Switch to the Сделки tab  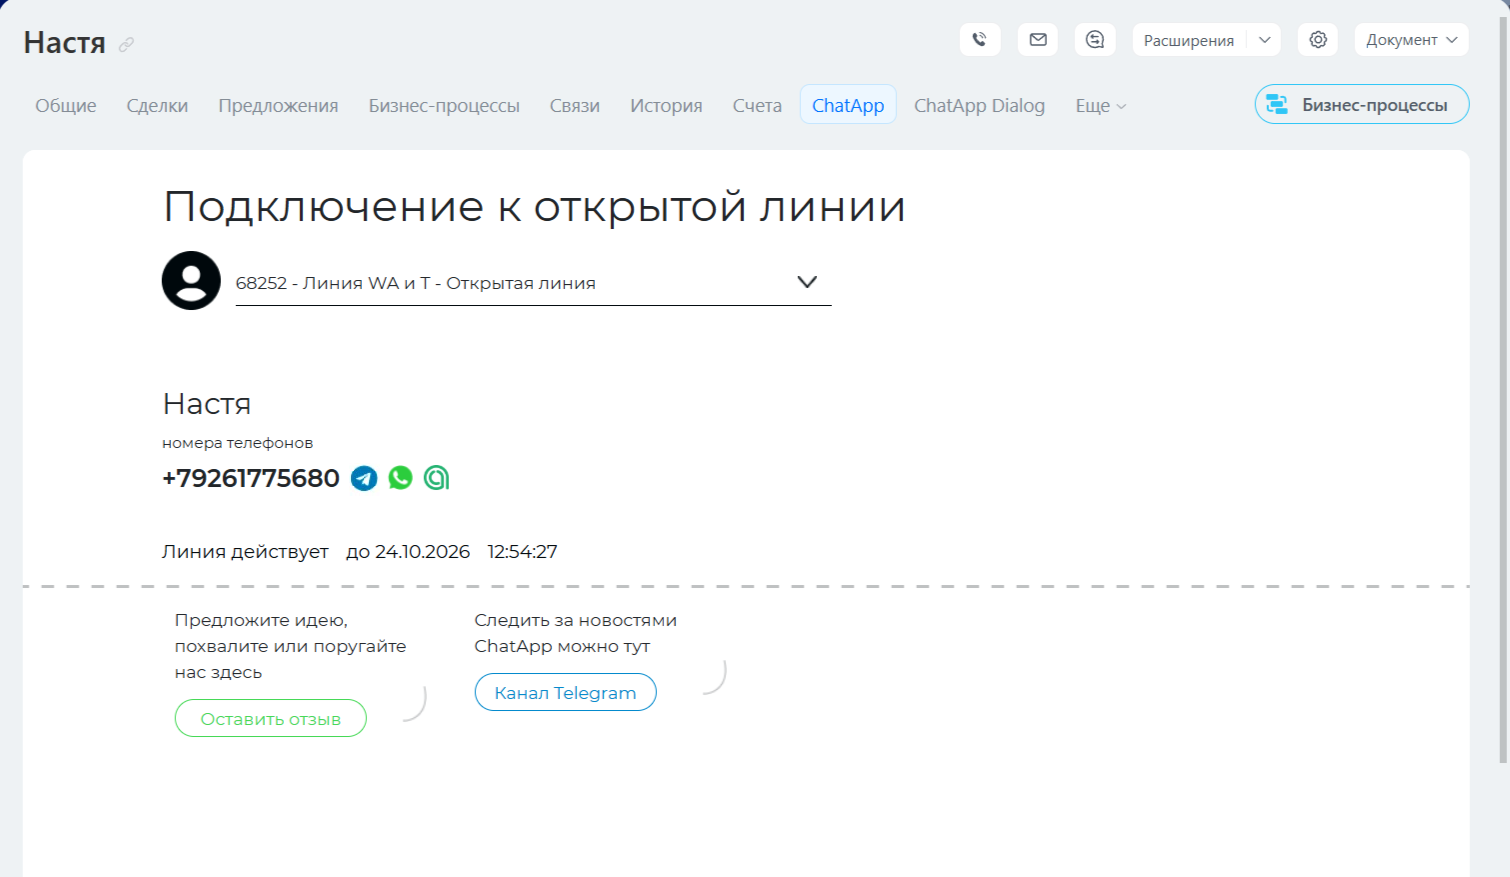(157, 106)
